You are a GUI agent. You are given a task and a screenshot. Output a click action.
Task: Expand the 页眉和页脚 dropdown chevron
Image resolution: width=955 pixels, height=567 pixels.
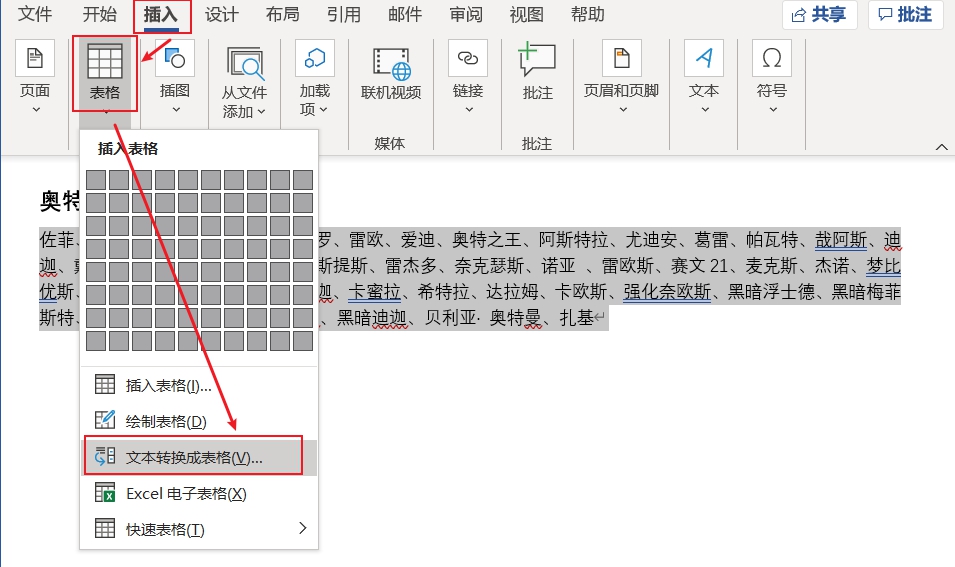[x=622, y=110]
